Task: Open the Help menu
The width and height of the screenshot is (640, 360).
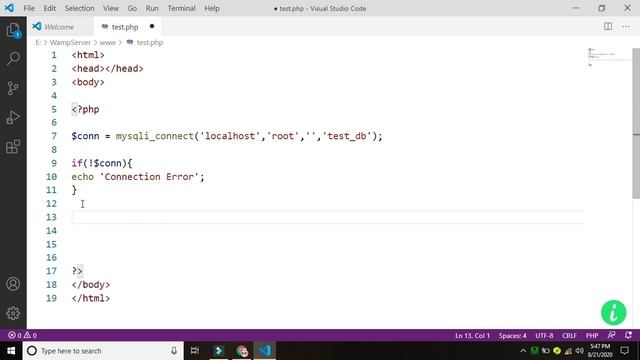Action: tap(212, 8)
